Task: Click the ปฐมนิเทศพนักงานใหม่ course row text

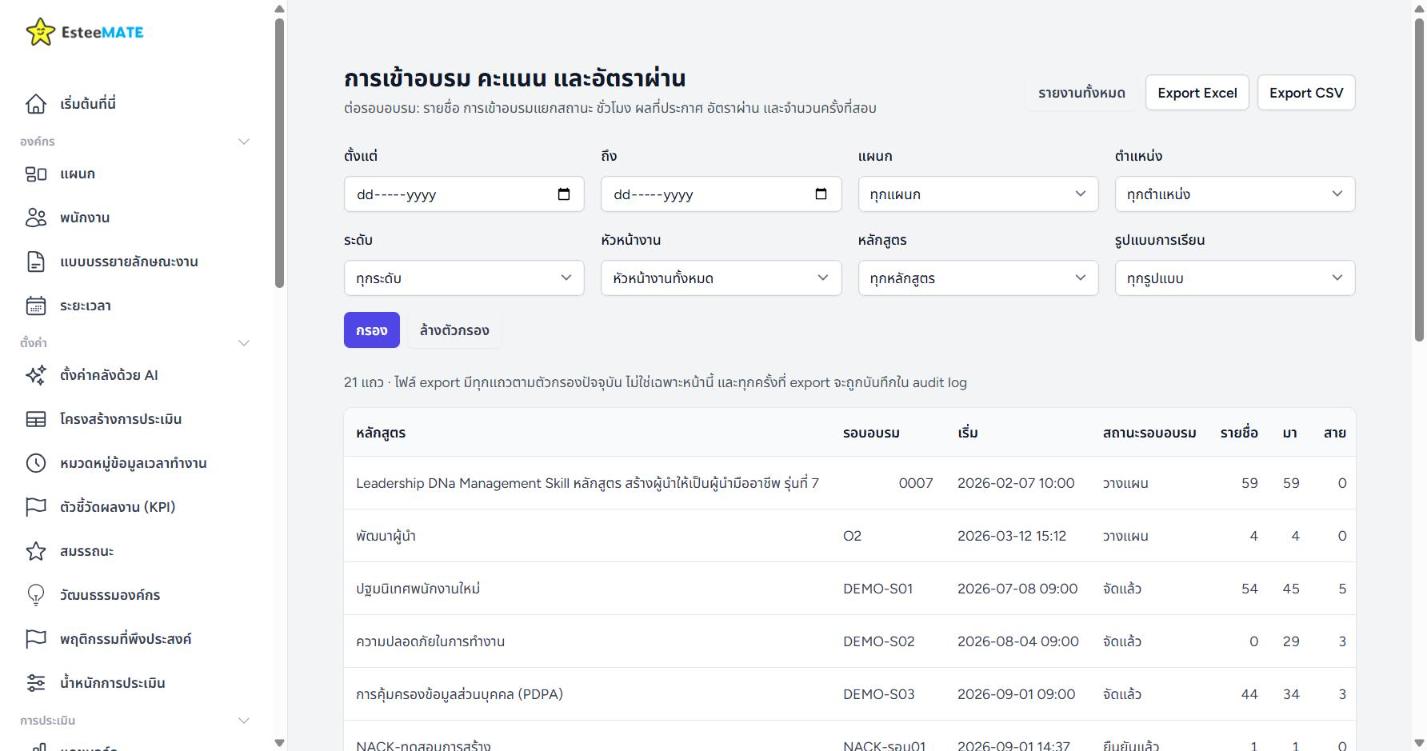Action: [x=418, y=588]
